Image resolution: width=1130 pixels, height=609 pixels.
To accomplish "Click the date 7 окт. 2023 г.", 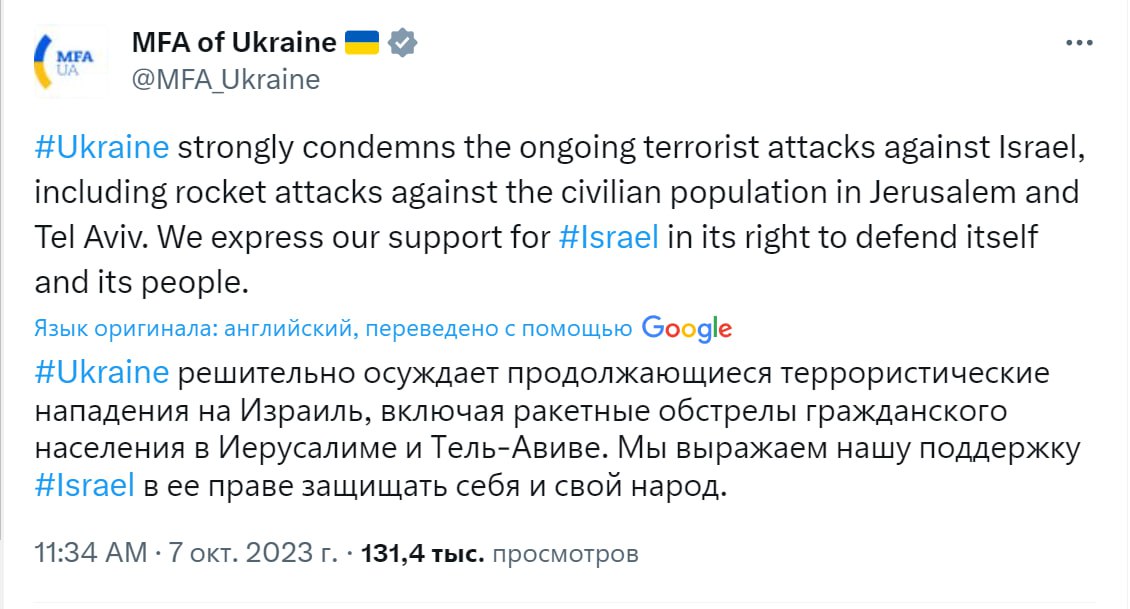I will pyautogui.click(x=252, y=553).
